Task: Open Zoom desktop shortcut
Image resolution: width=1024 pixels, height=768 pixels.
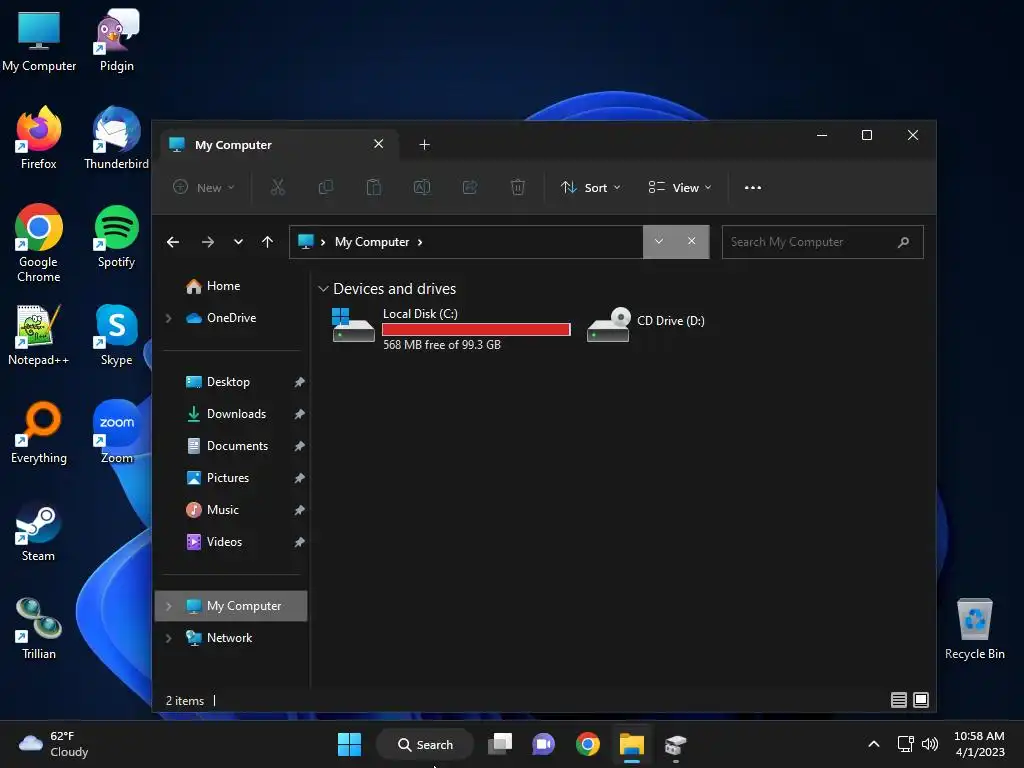Action: pos(116,432)
